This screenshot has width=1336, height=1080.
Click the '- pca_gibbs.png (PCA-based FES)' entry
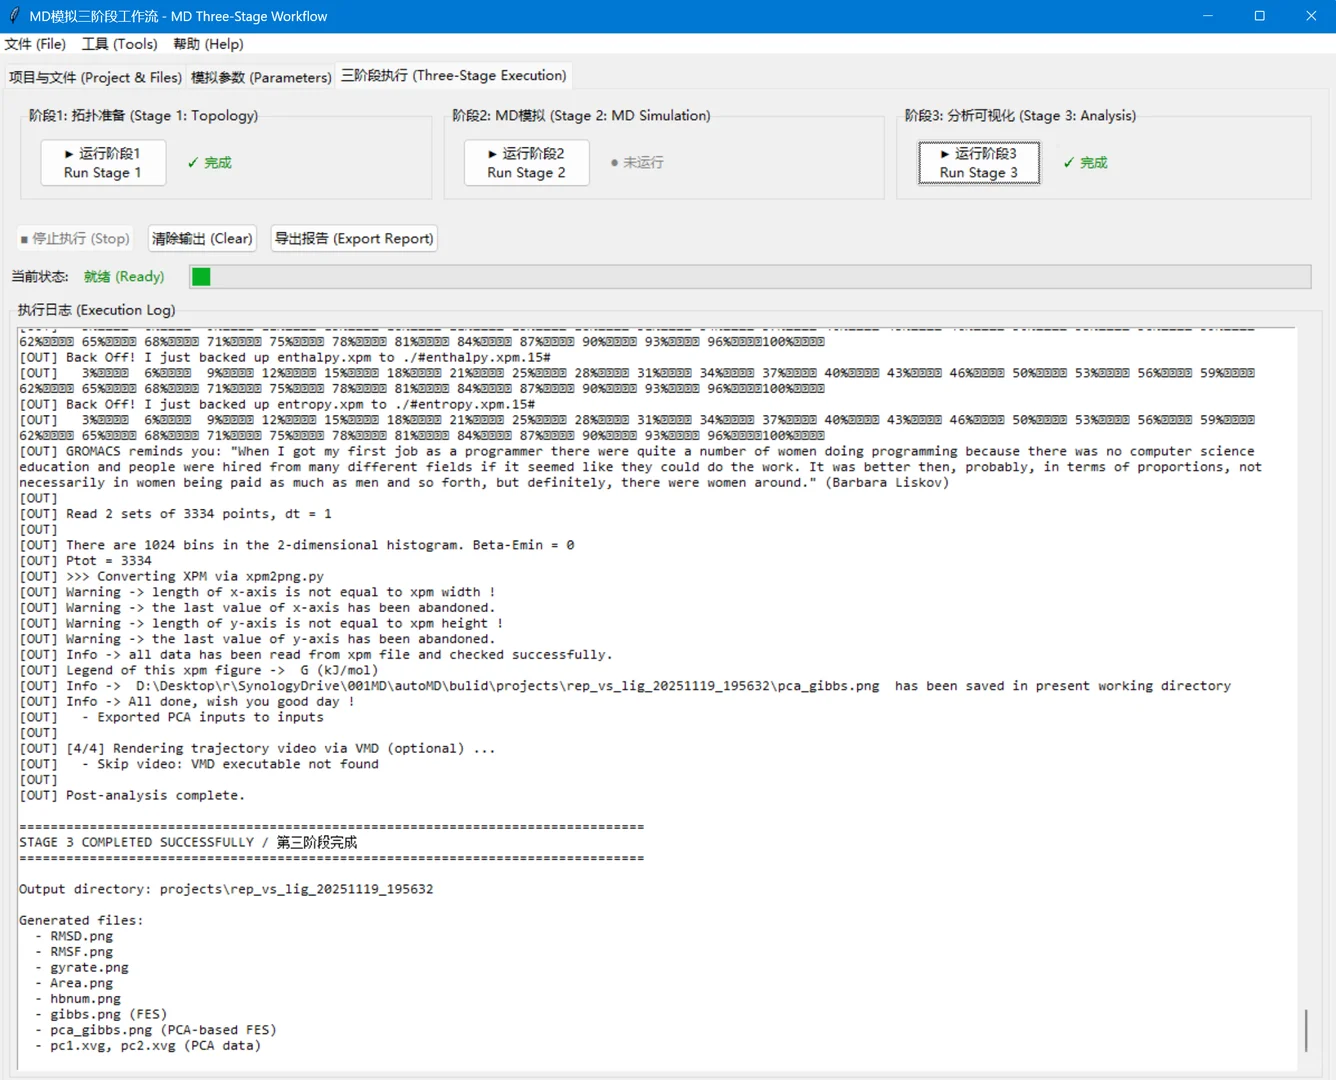click(156, 1030)
